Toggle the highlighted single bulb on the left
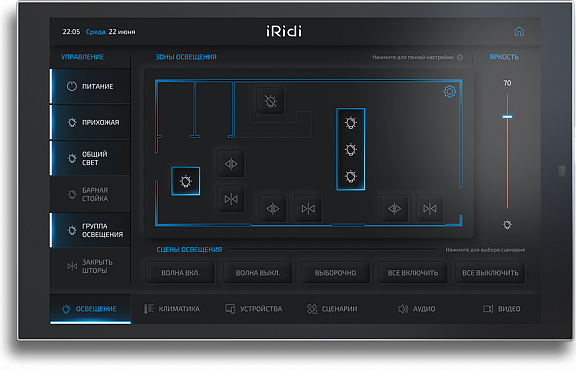The width and height of the screenshot is (576, 370). click(186, 181)
